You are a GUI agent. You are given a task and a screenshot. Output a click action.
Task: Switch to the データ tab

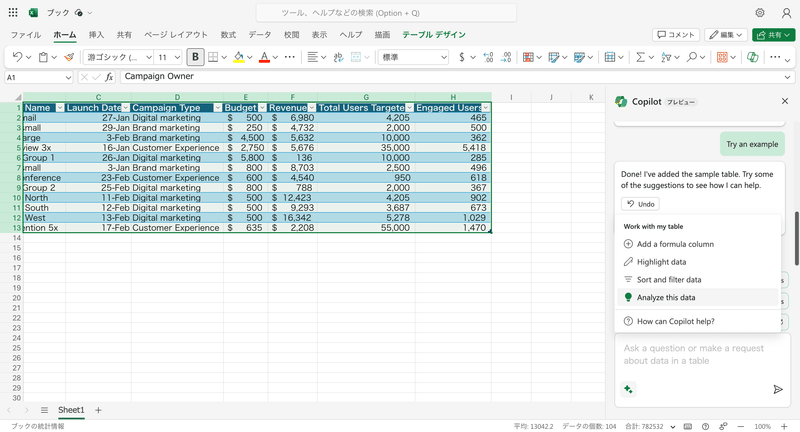point(260,35)
